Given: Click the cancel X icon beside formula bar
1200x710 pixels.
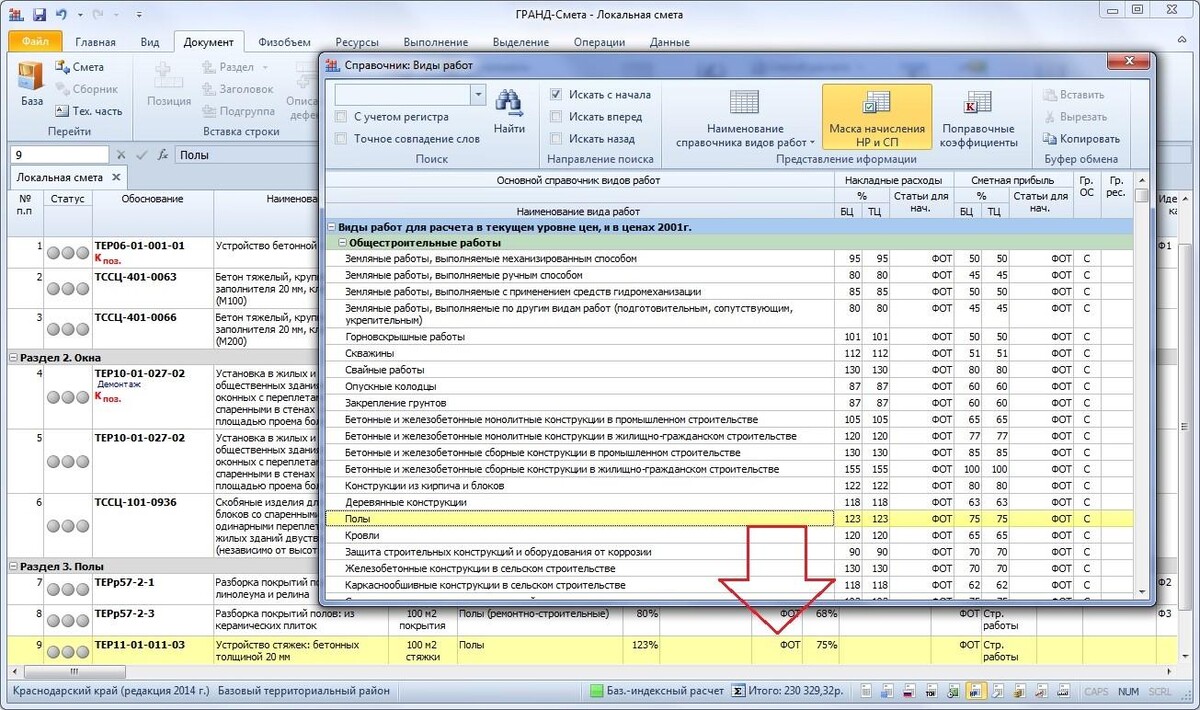Looking at the screenshot, I should [121, 155].
